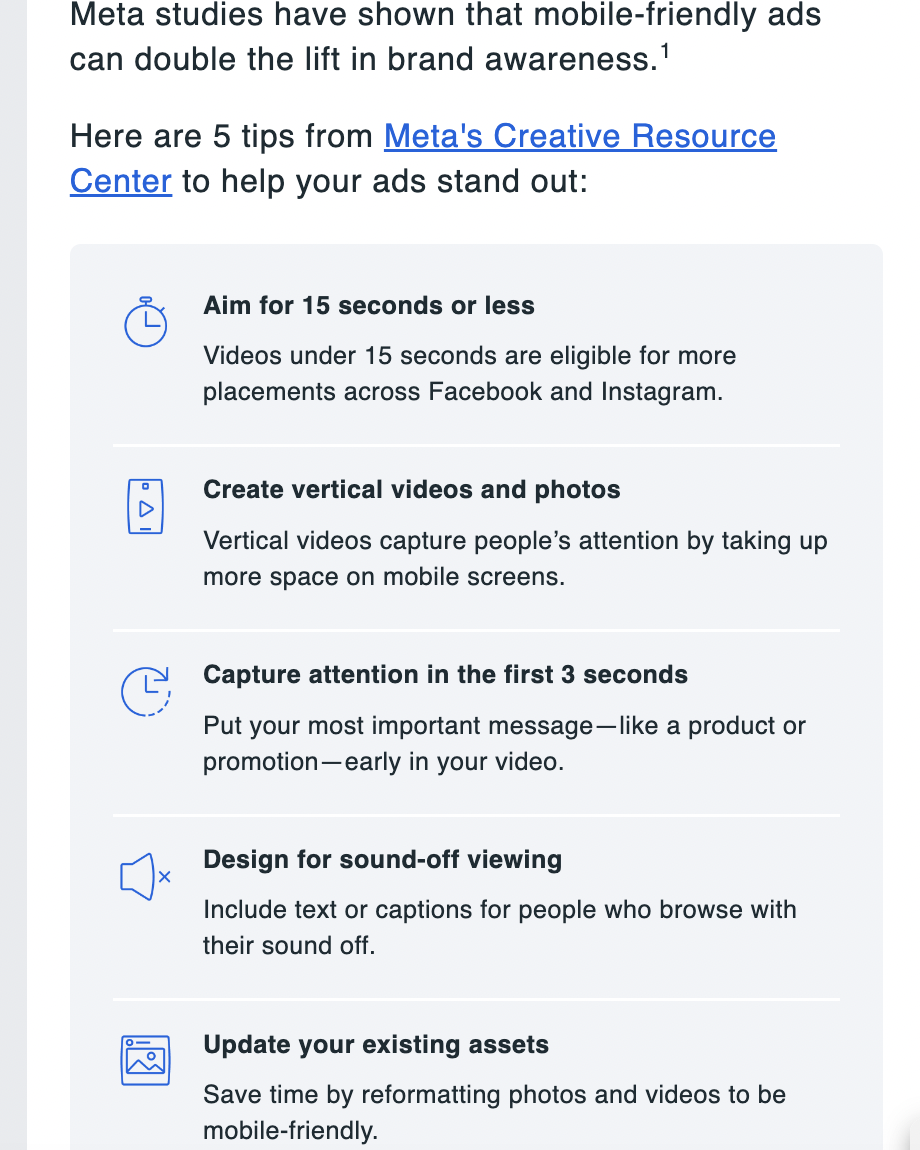
Task: Click 'Capture attention in the first 3 seconds' heading
Action: tap(445, 674)
